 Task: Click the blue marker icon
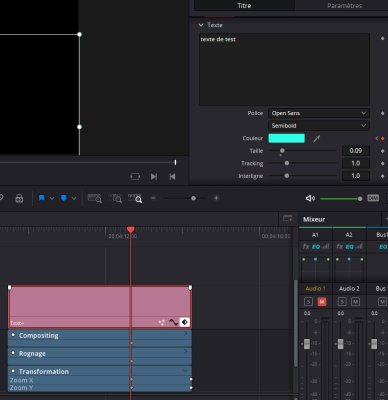(x=63, y=198)
